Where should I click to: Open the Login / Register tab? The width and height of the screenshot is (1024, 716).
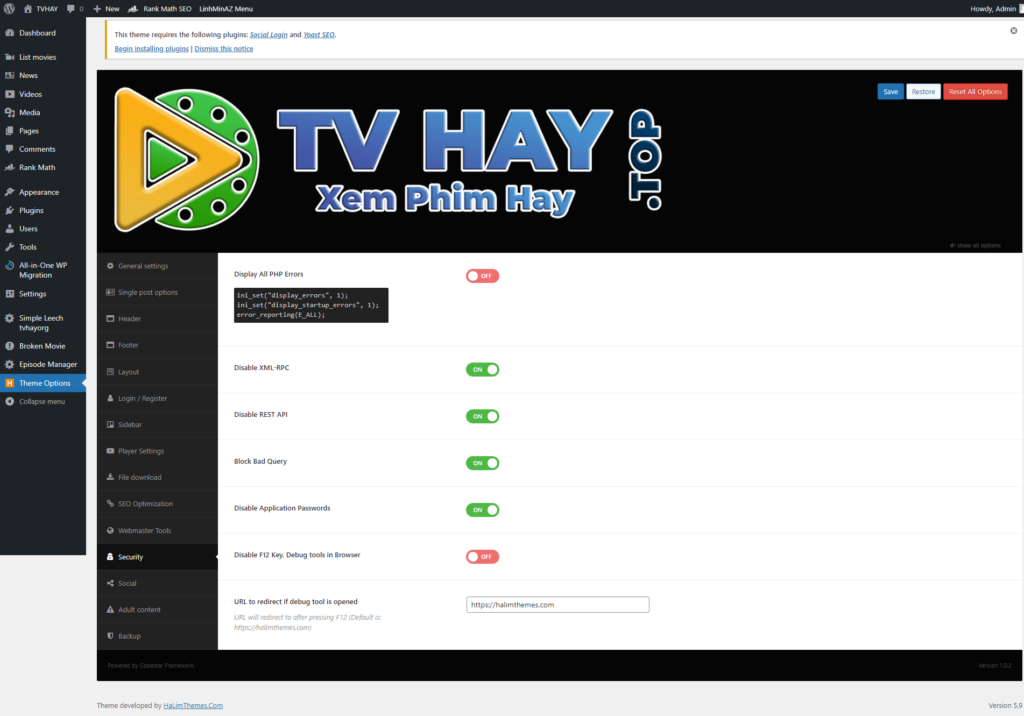[157, 398]
